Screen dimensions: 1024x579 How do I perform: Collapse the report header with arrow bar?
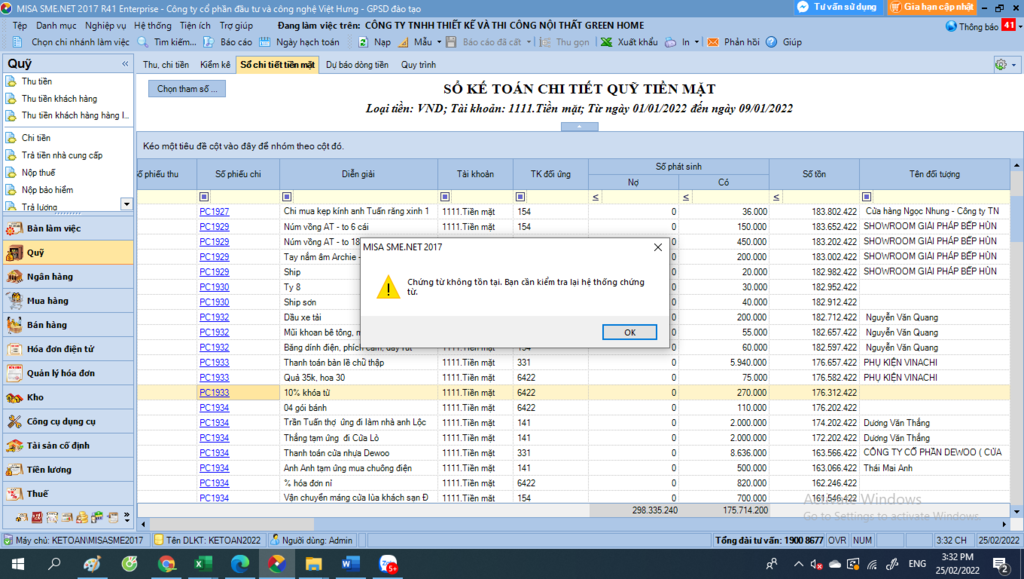pyautogui.click(x=579, y=127)
